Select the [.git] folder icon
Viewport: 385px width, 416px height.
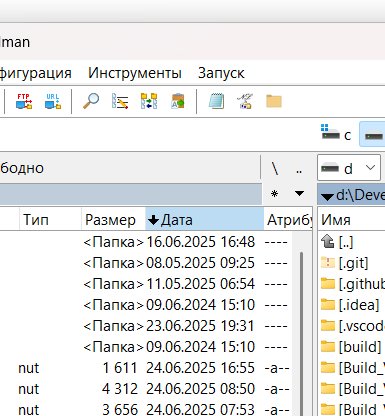tap(328, 263)
